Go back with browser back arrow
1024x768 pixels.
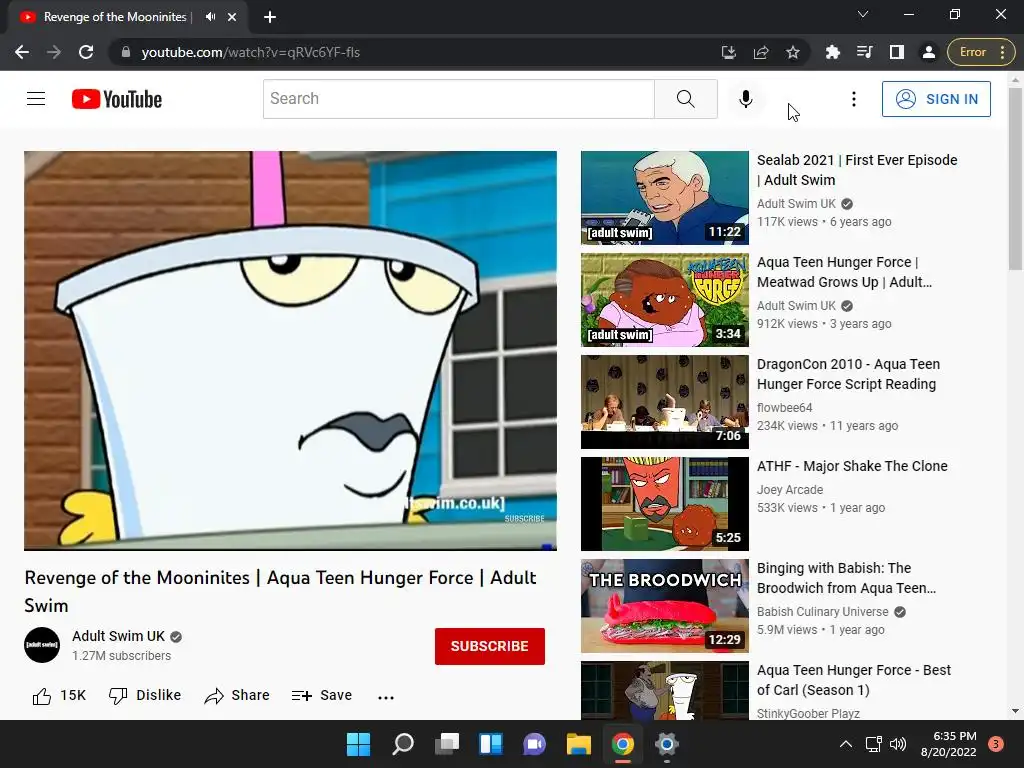(22, 52)
